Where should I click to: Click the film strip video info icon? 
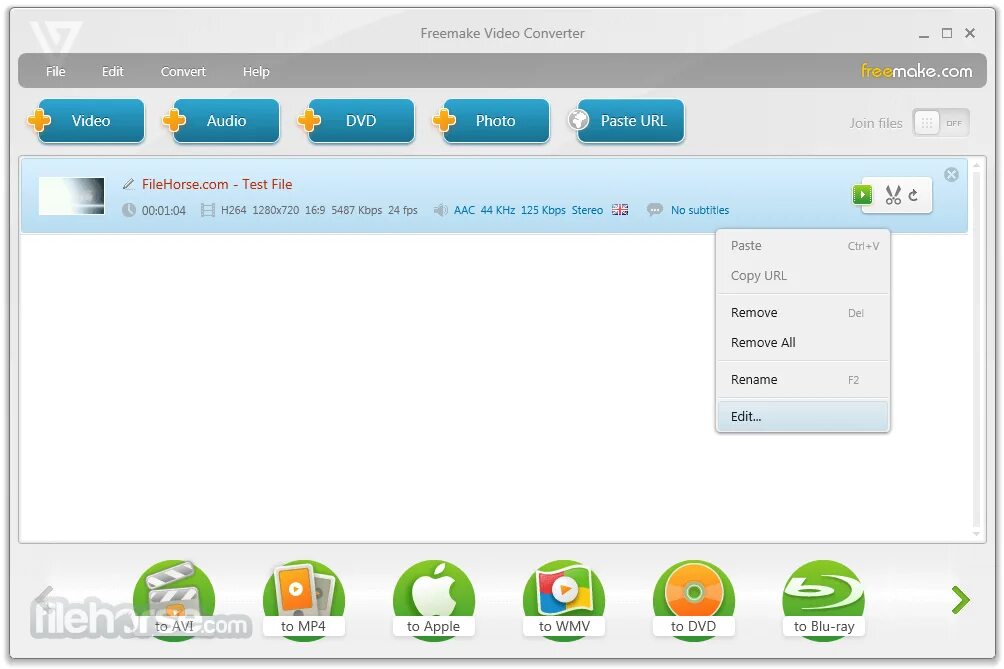pos(207,210)
